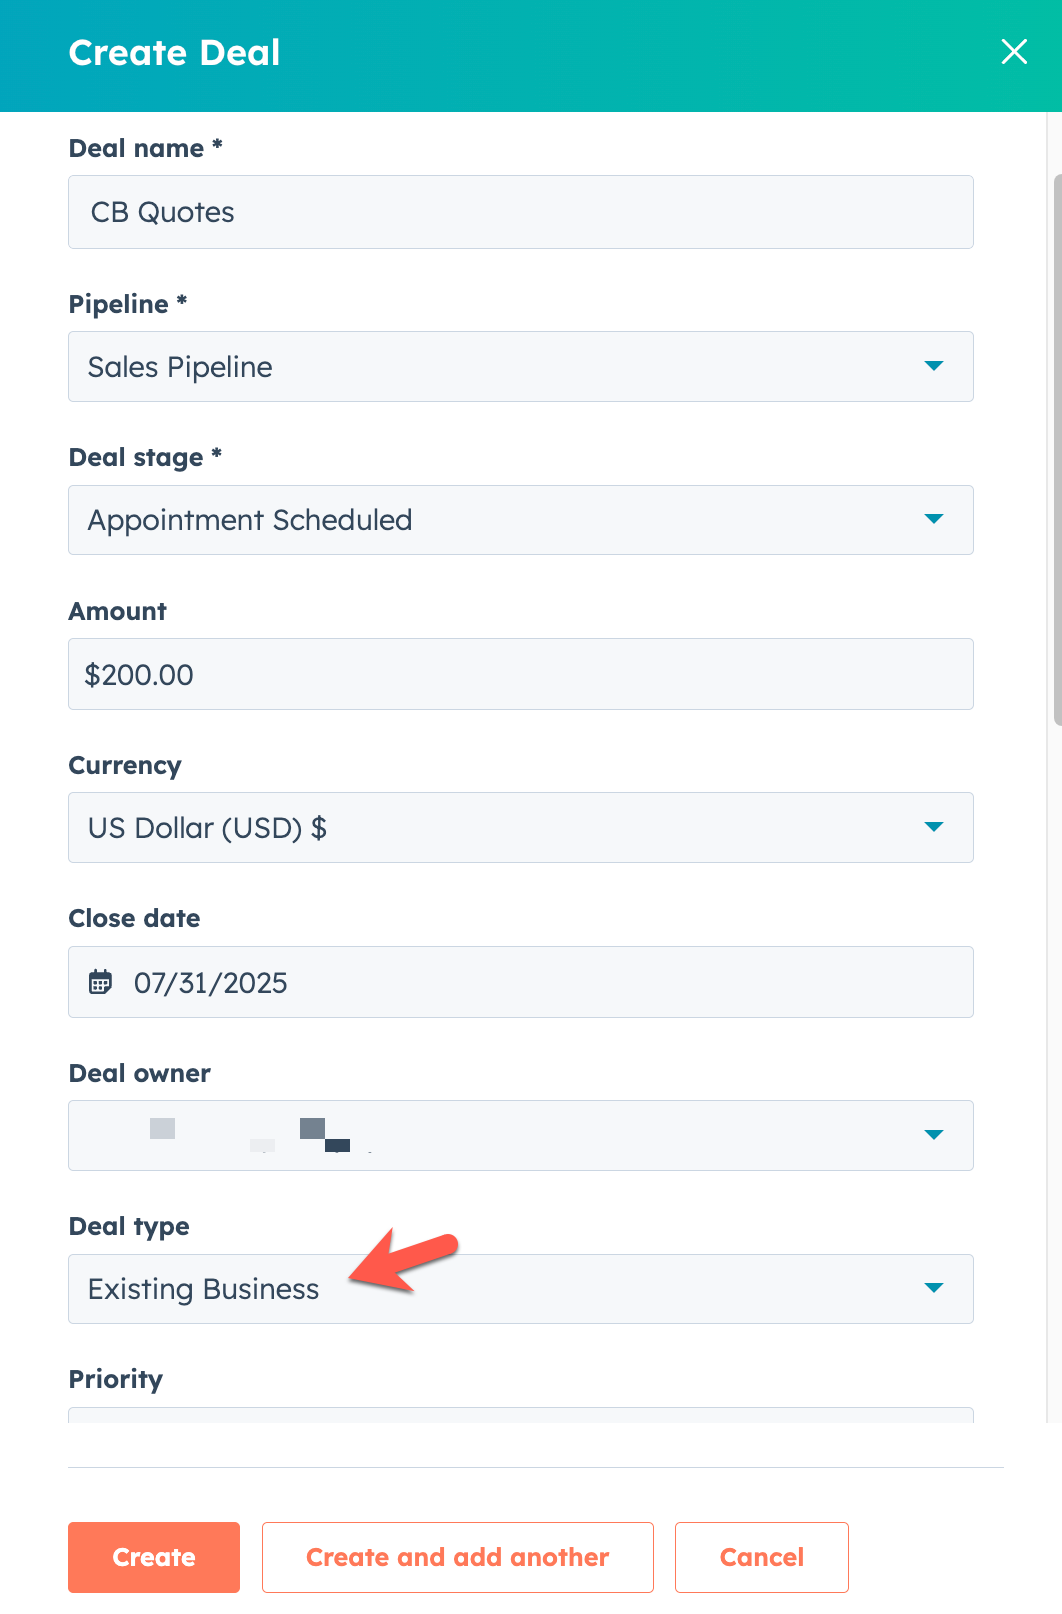
Task: Cancel the deal creation
Action: coord(761,1557)
